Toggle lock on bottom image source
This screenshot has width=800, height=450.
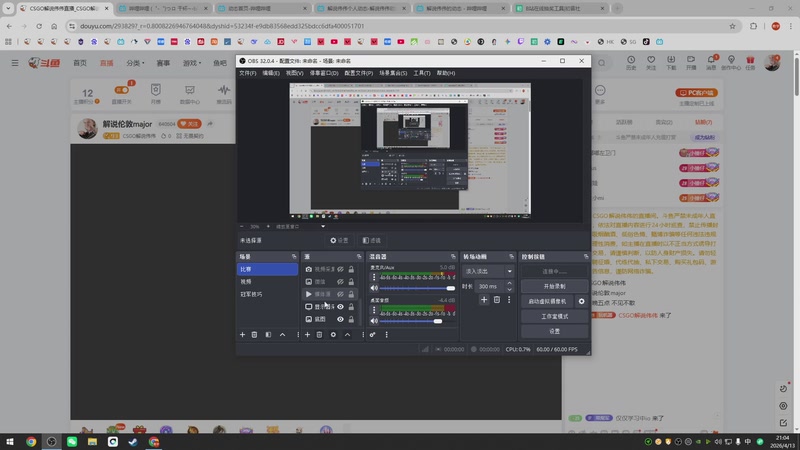[x=351, y=319]
